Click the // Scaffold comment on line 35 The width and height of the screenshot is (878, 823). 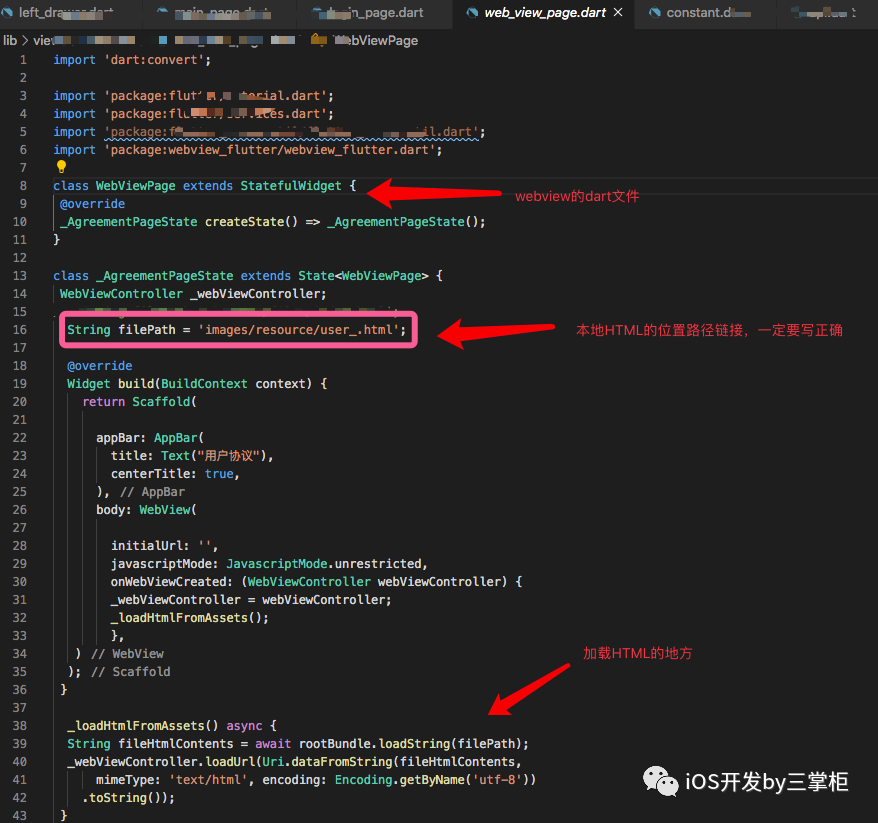pos(130,672)
